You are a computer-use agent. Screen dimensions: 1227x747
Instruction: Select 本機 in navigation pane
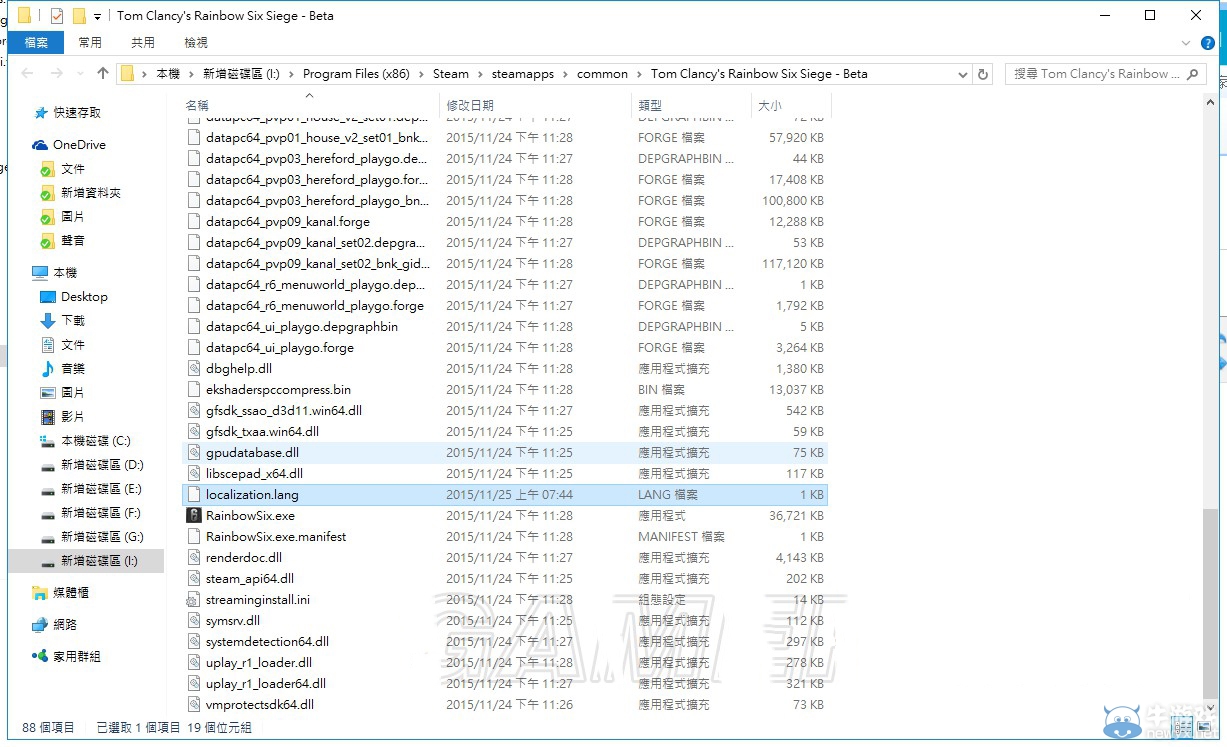click(x=64, y=273)
